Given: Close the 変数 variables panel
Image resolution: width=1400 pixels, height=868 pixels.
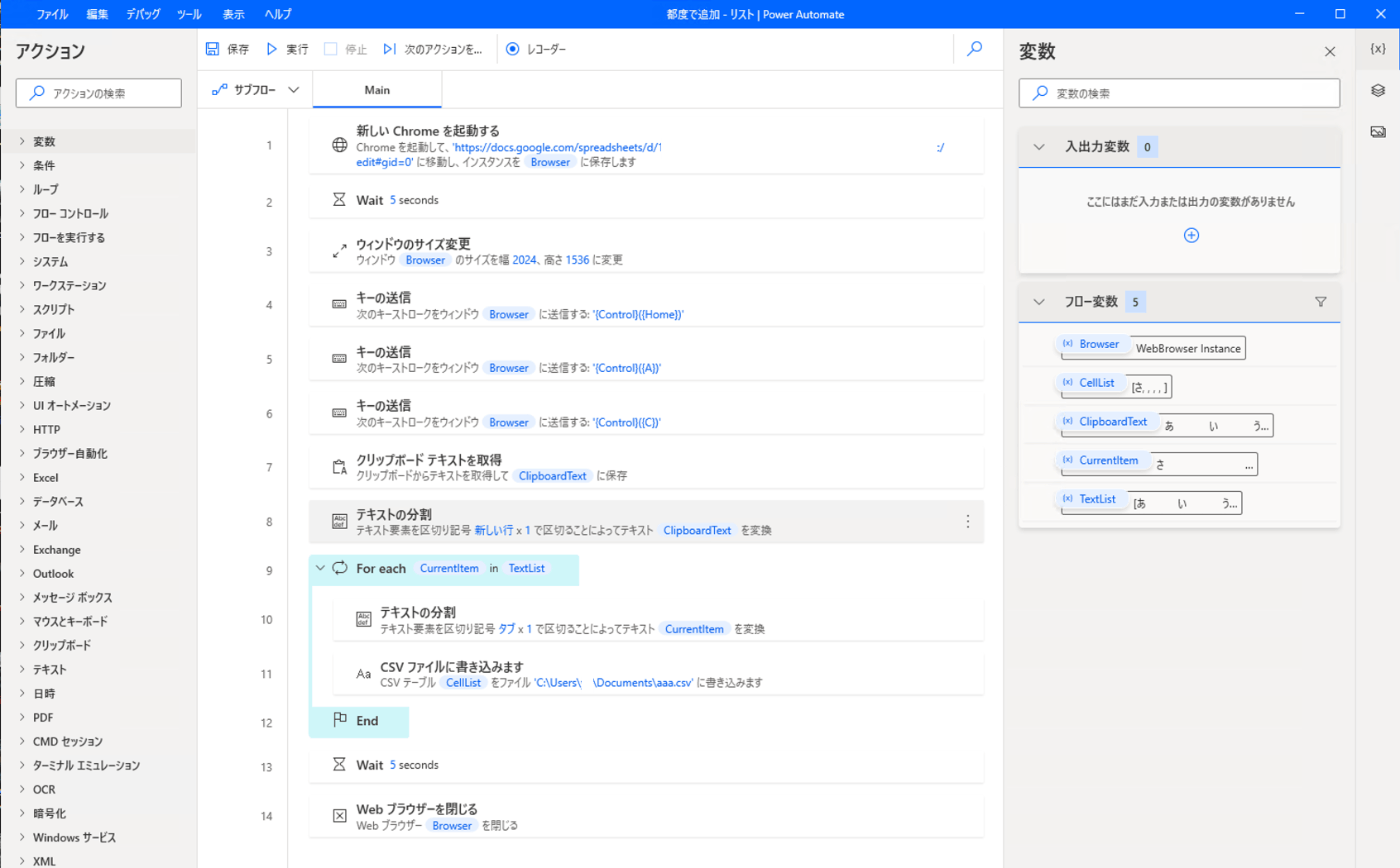Looking at the screenshot, I should coord(1330,52).
